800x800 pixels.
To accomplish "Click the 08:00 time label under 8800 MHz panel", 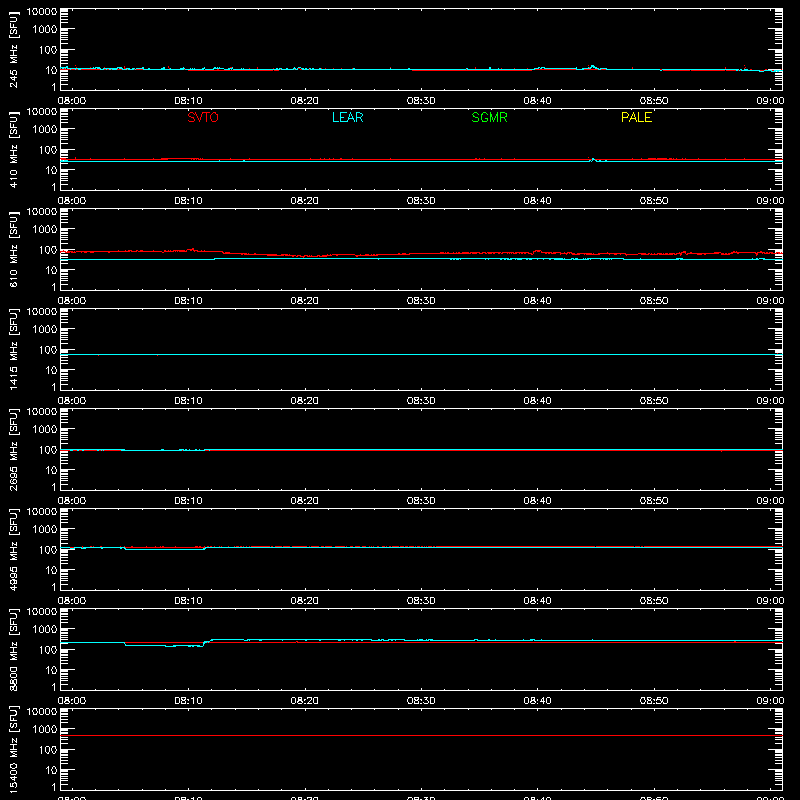I will pos(72,701).
